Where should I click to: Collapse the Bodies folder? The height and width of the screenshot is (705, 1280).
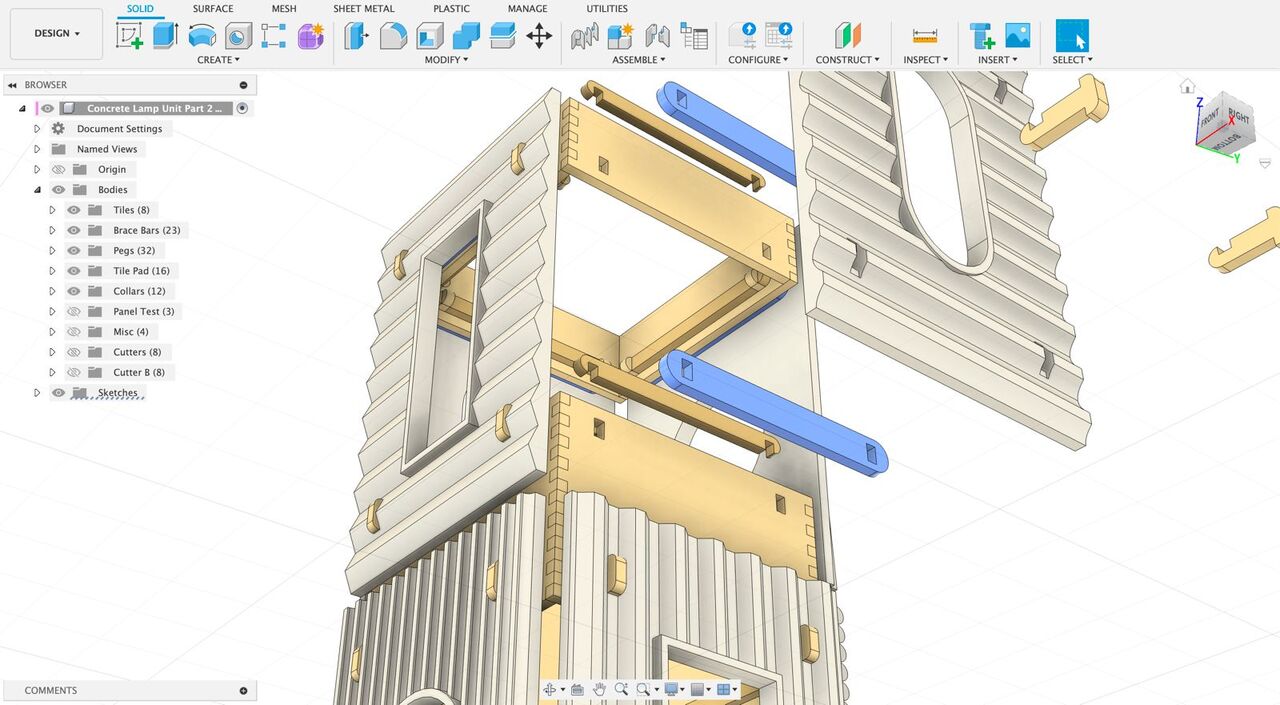[x=37, y=190]
